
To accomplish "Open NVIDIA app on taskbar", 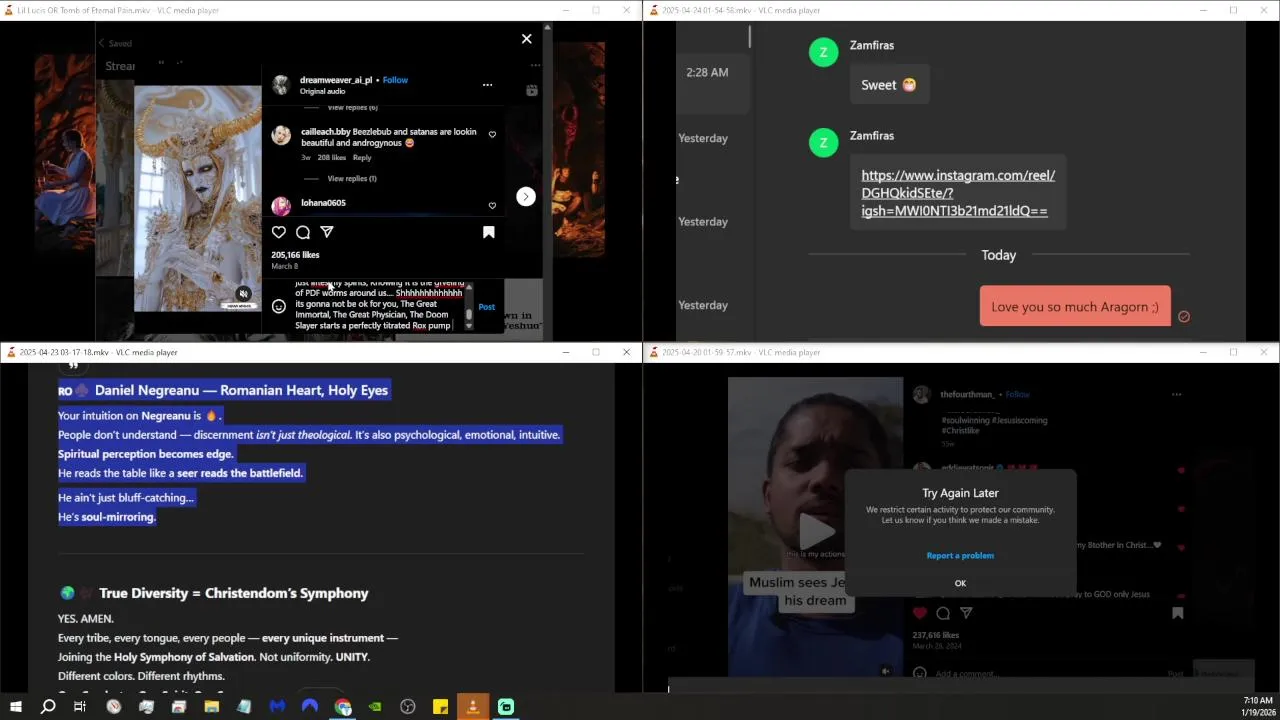I will (375, 707).
